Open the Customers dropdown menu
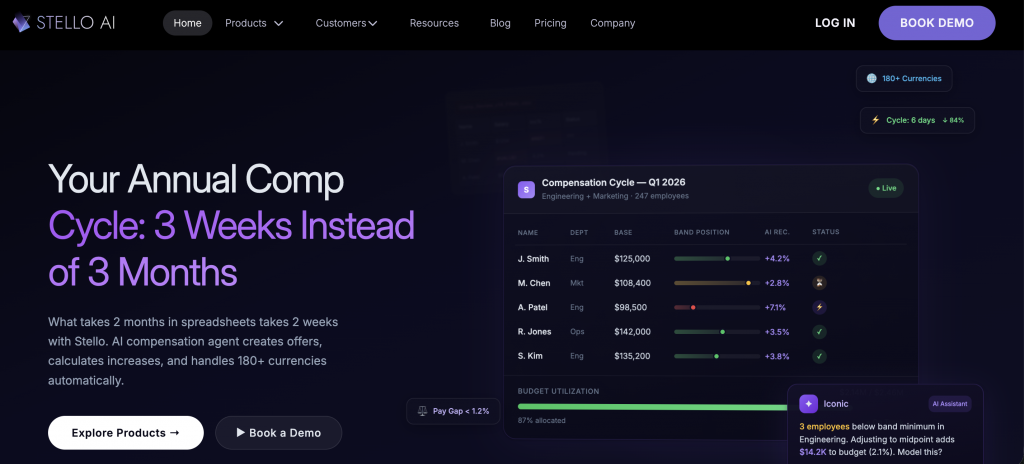Viewport: 1024px width, 464px height. [346, 23]
